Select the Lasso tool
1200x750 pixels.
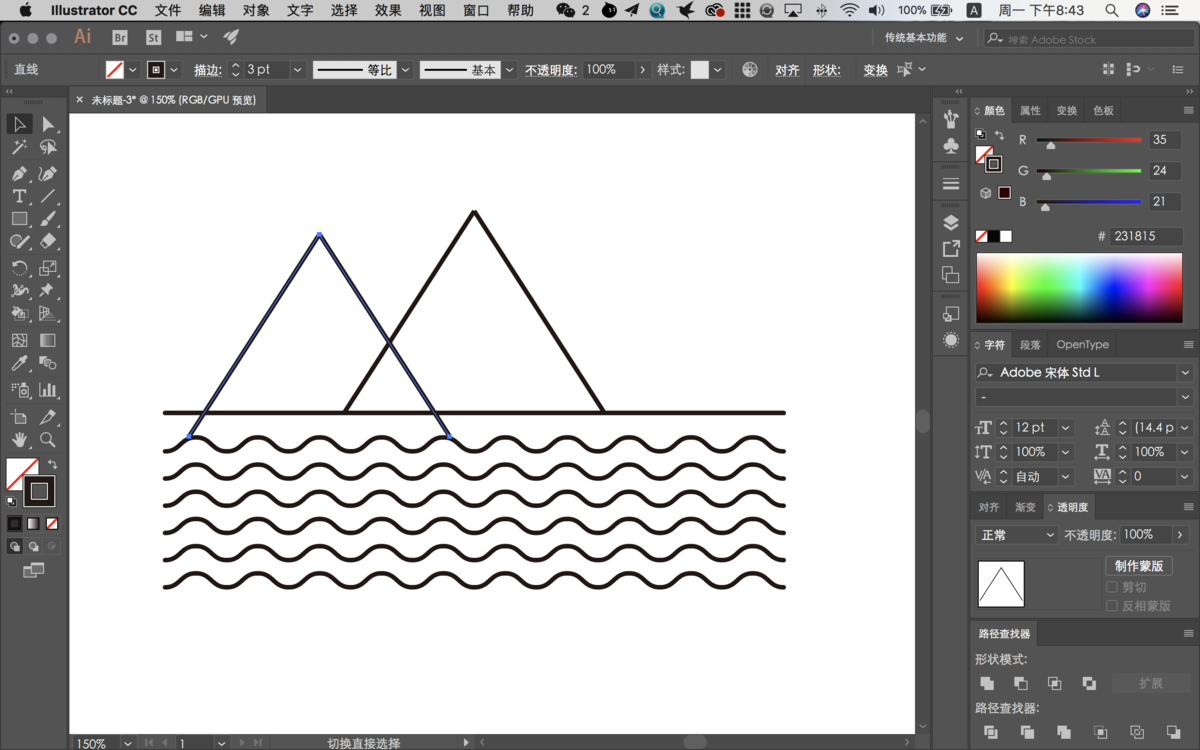(47, 148)
